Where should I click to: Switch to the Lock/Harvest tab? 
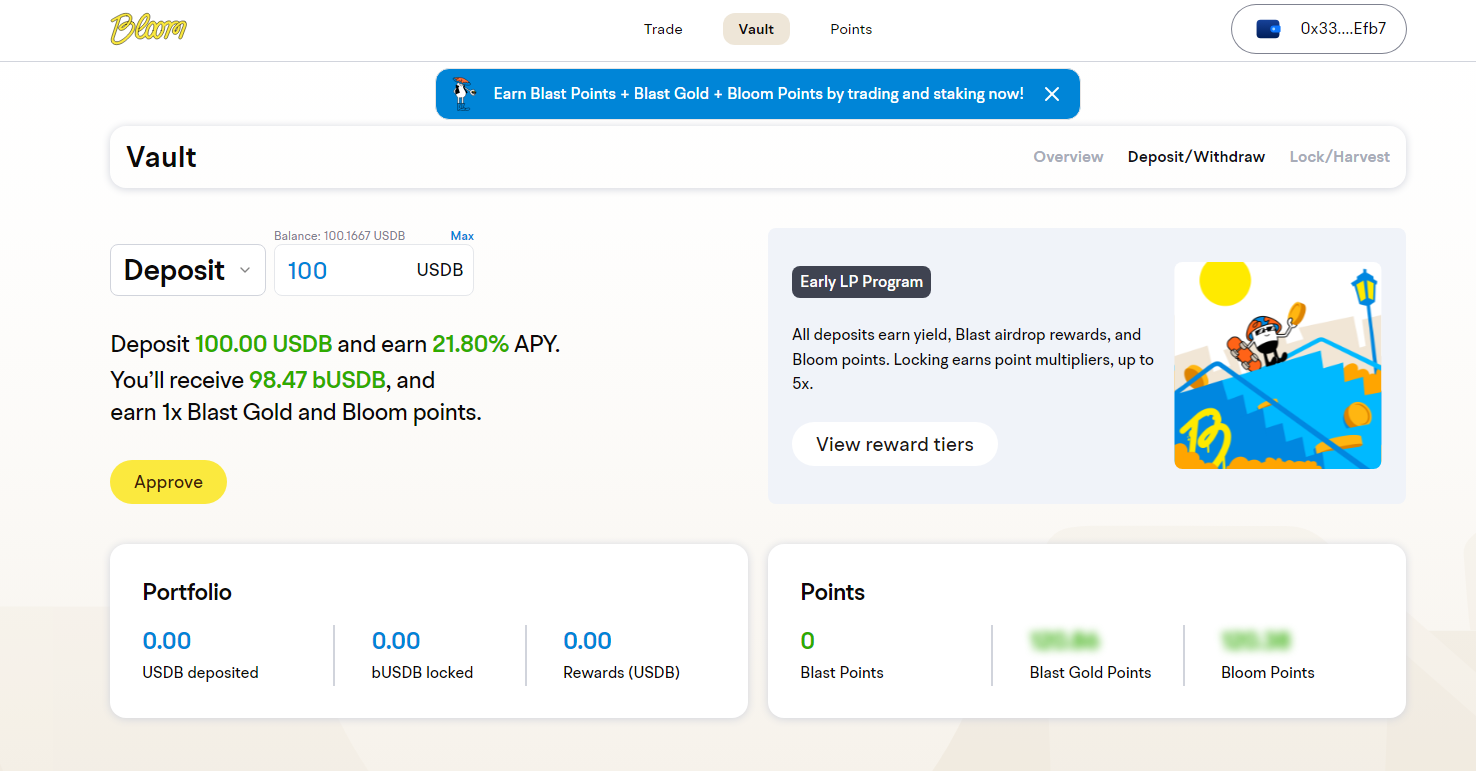click(1340, 157)
